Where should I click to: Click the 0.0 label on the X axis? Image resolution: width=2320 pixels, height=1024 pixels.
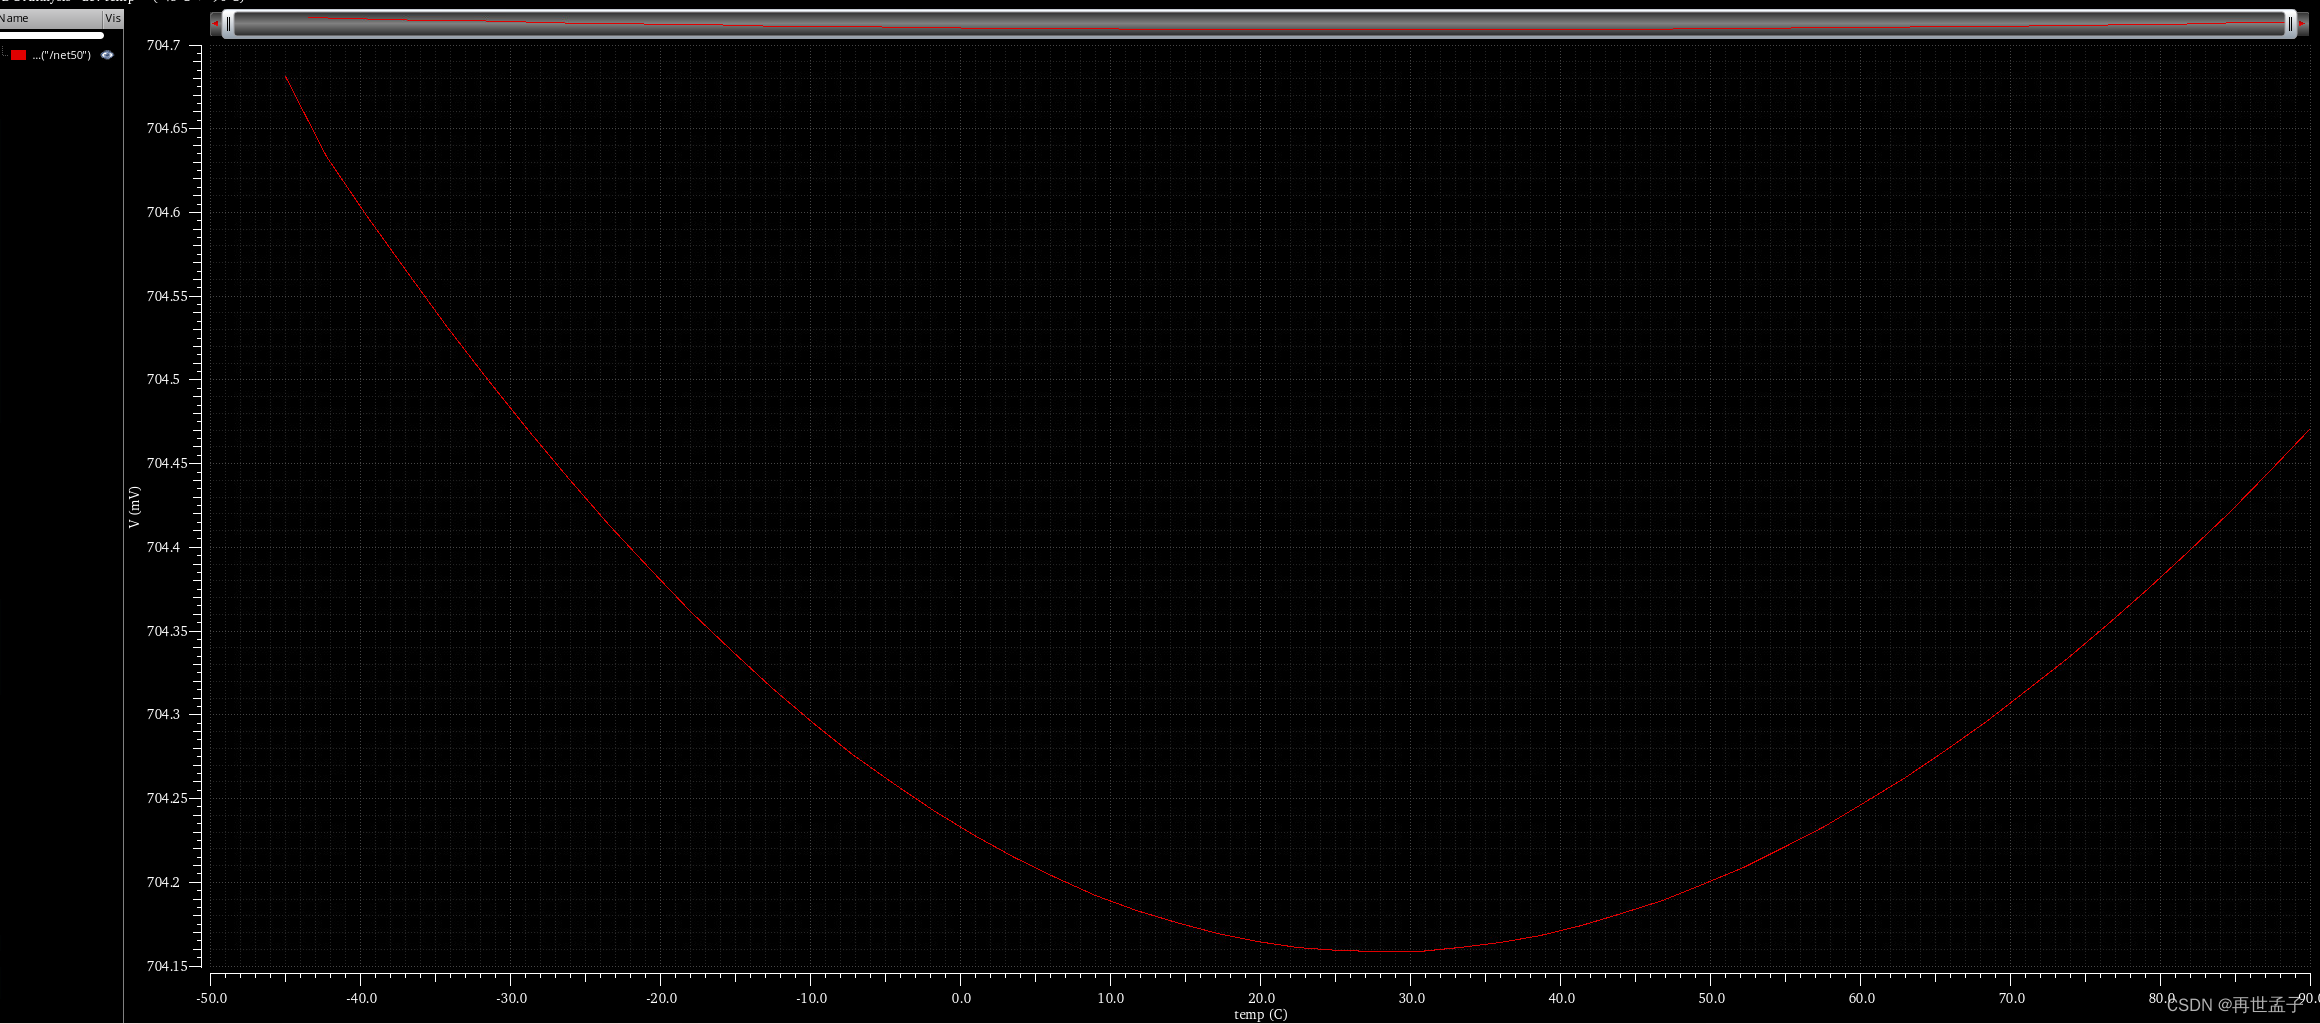[x=961, y=998]
